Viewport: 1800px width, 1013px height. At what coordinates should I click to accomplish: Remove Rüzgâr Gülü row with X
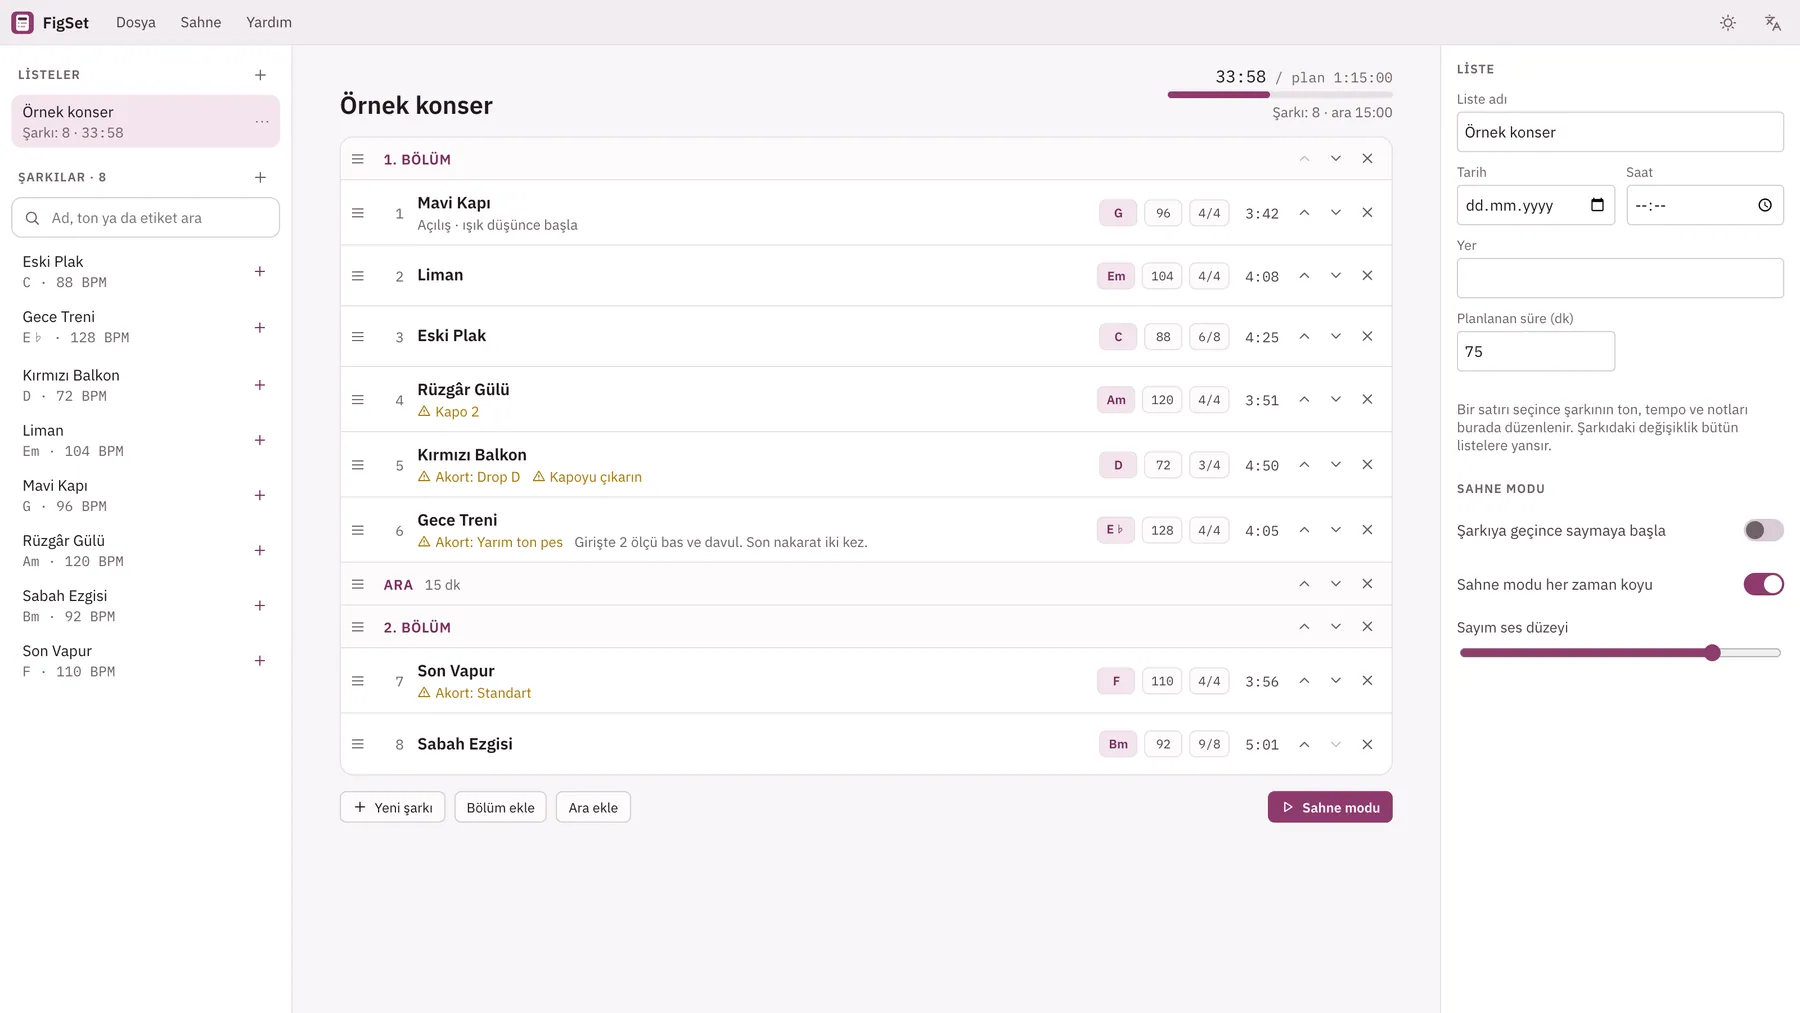1367,400
